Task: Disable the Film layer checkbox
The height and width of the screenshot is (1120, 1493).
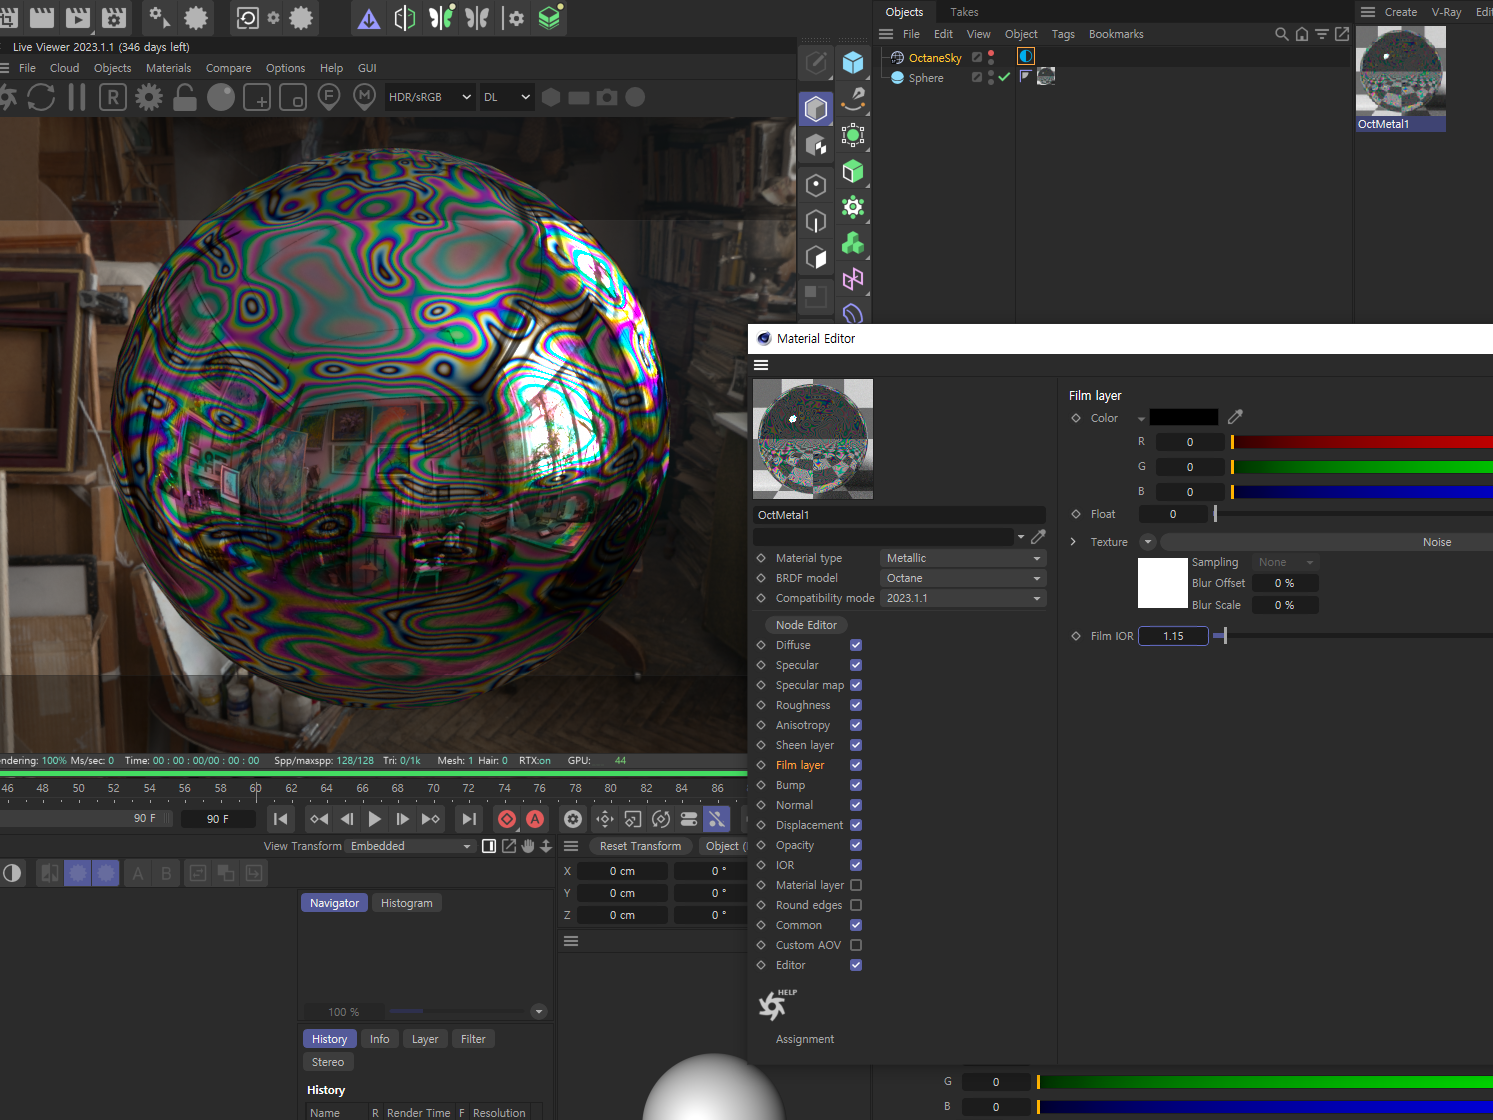Action: click(x=856, y=765)
